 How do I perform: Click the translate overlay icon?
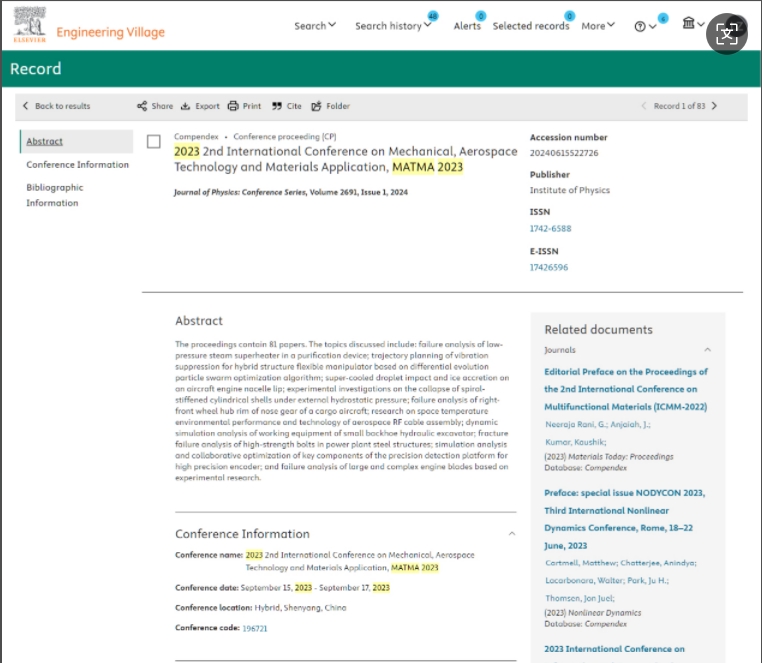click(727, 34)
